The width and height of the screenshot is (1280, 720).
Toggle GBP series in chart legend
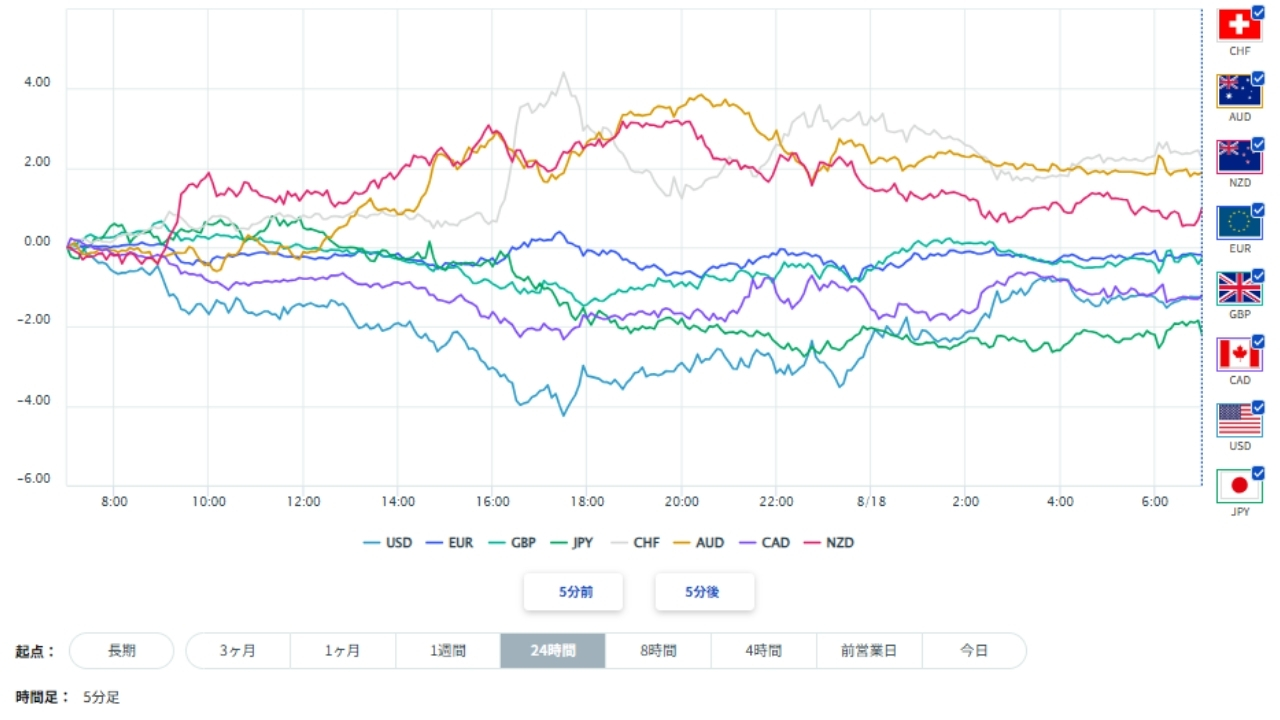click(x=511, y=543)
